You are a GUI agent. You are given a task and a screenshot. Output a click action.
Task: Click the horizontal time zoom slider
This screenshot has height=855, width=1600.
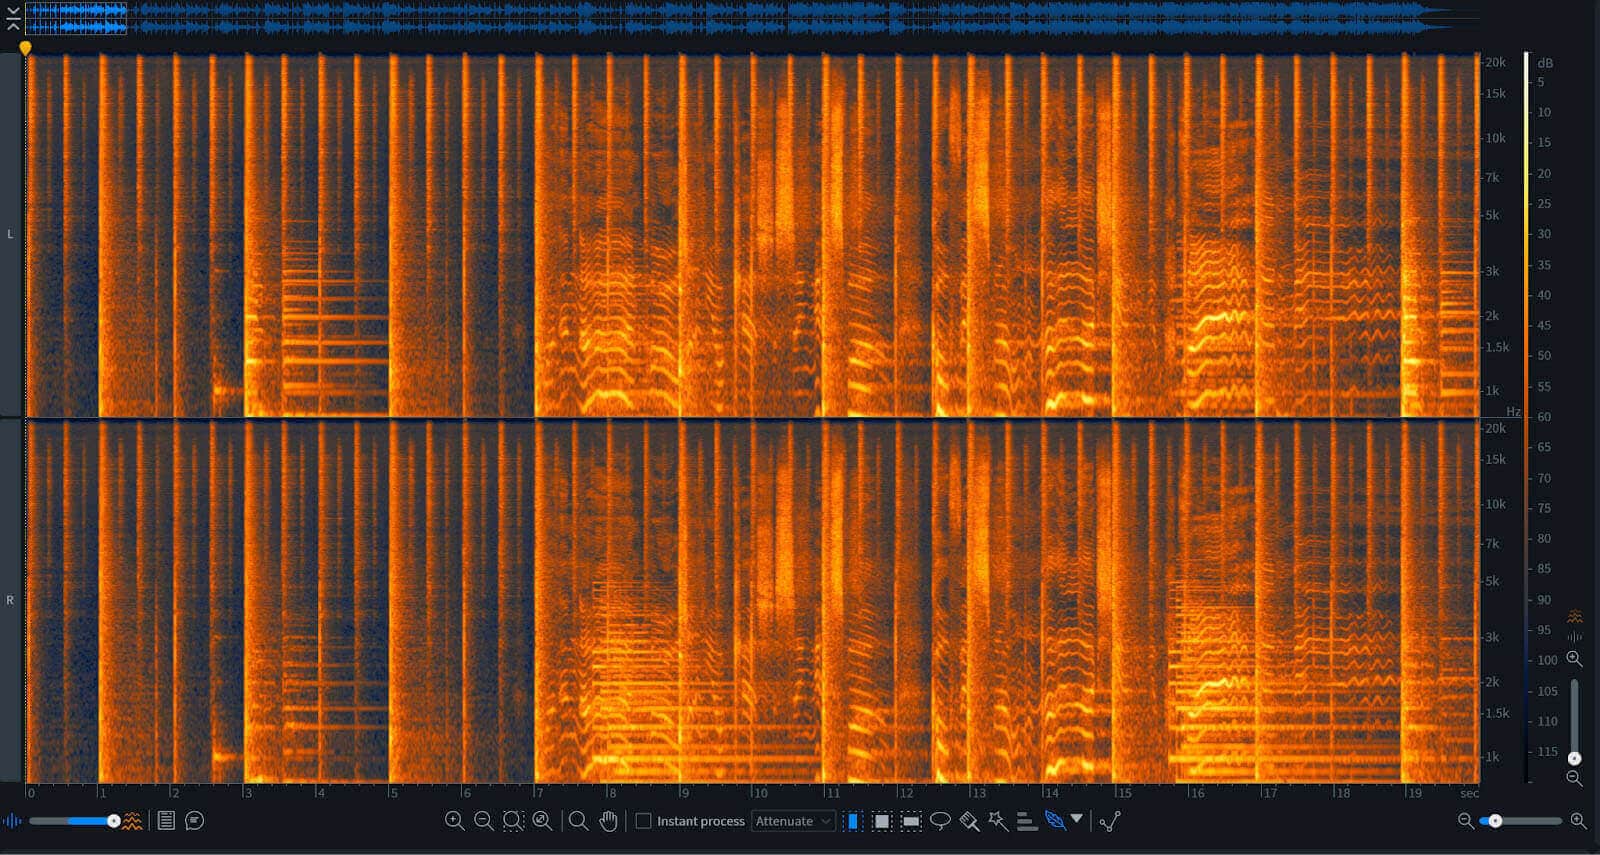[x=1520, y=821]
